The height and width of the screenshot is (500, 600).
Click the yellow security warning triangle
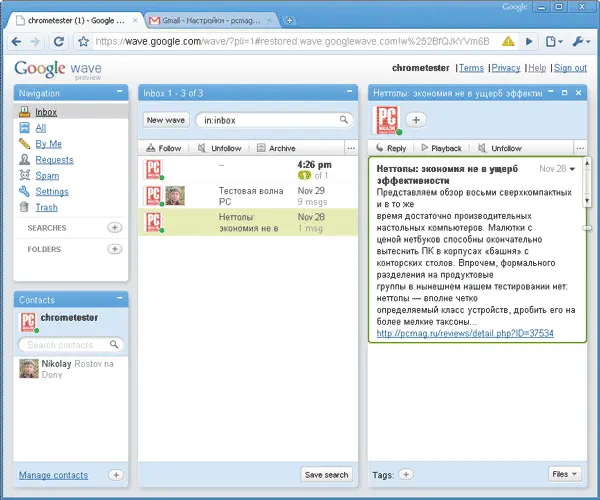click(x=508, y=41)
